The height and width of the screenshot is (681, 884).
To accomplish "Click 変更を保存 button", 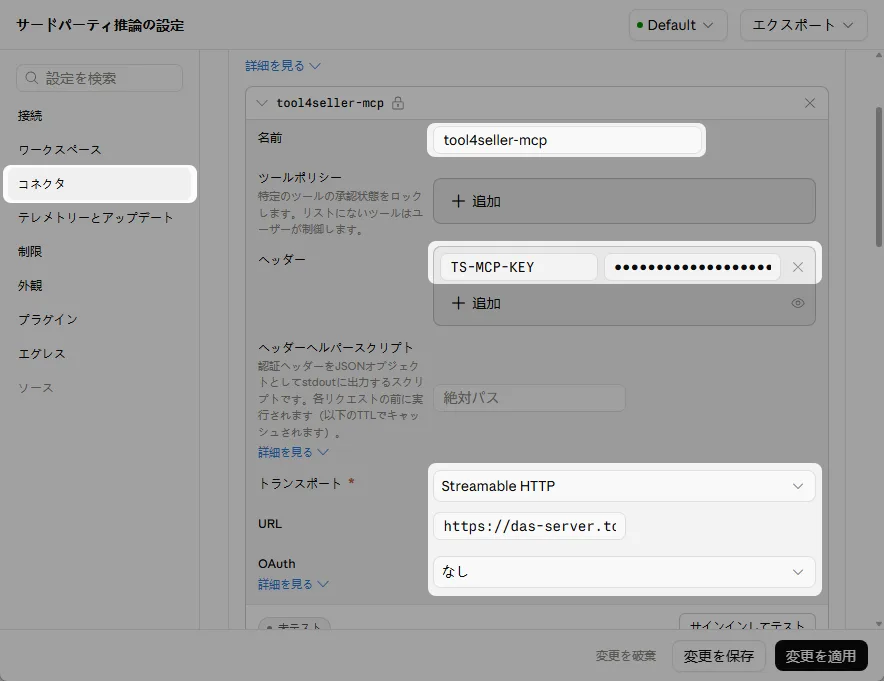I will point(718,656).
